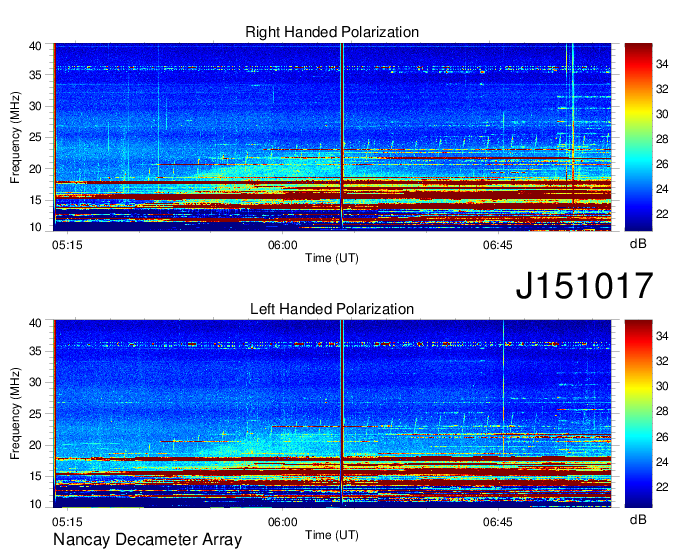Click the Left Handed Polarization spectrogram image
Image resolution: width=680 pixels, height=552 pixels.
(332, 414)
